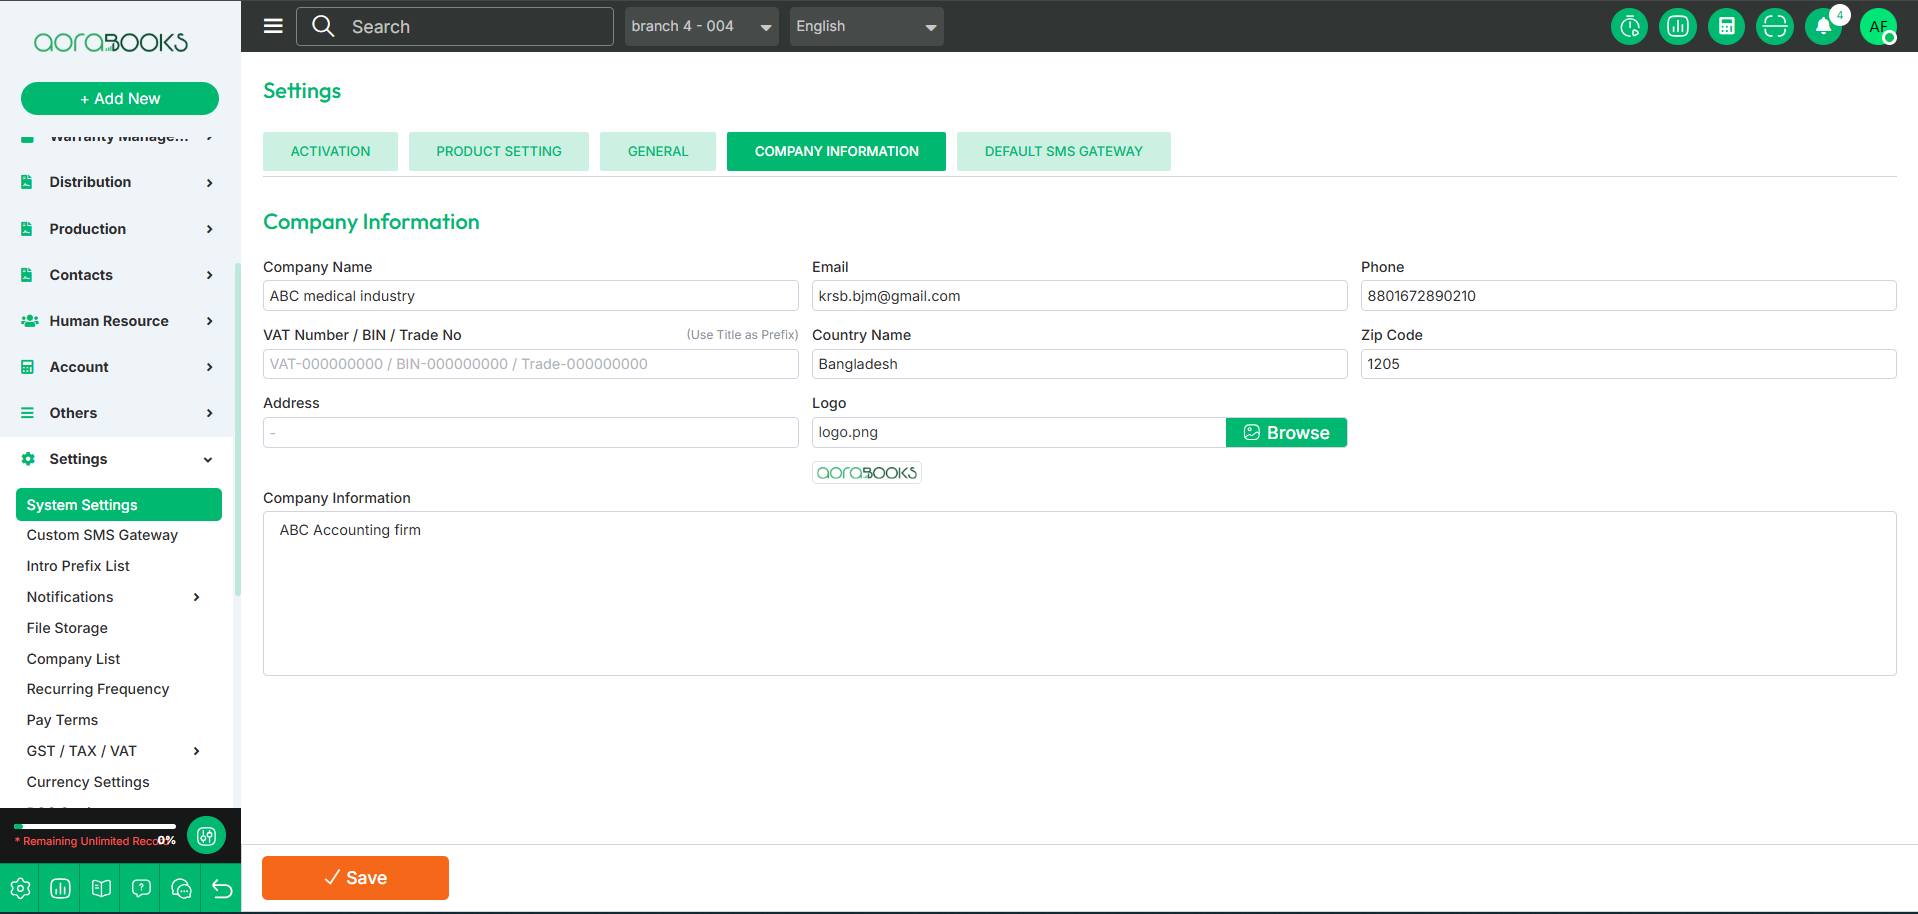
Task: Click the barcode scan icon in header
Action: (x=1774, y=27)
